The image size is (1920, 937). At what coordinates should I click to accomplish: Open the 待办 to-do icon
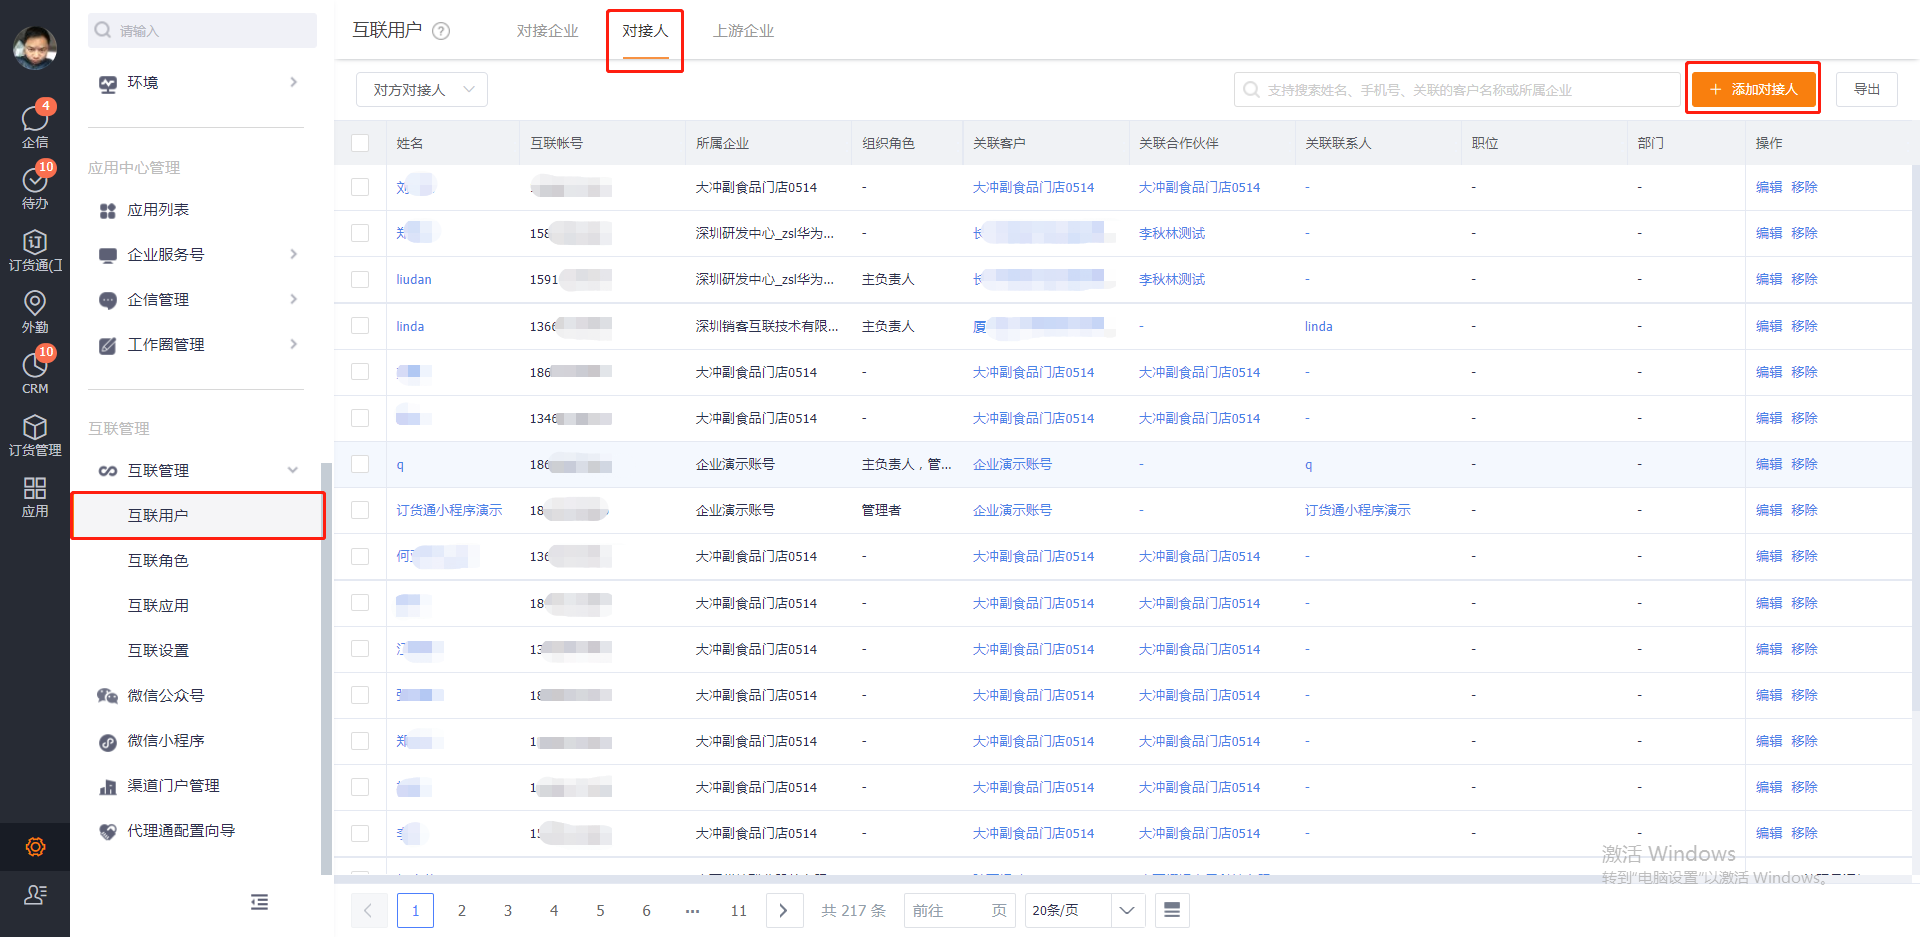[35, 181]
